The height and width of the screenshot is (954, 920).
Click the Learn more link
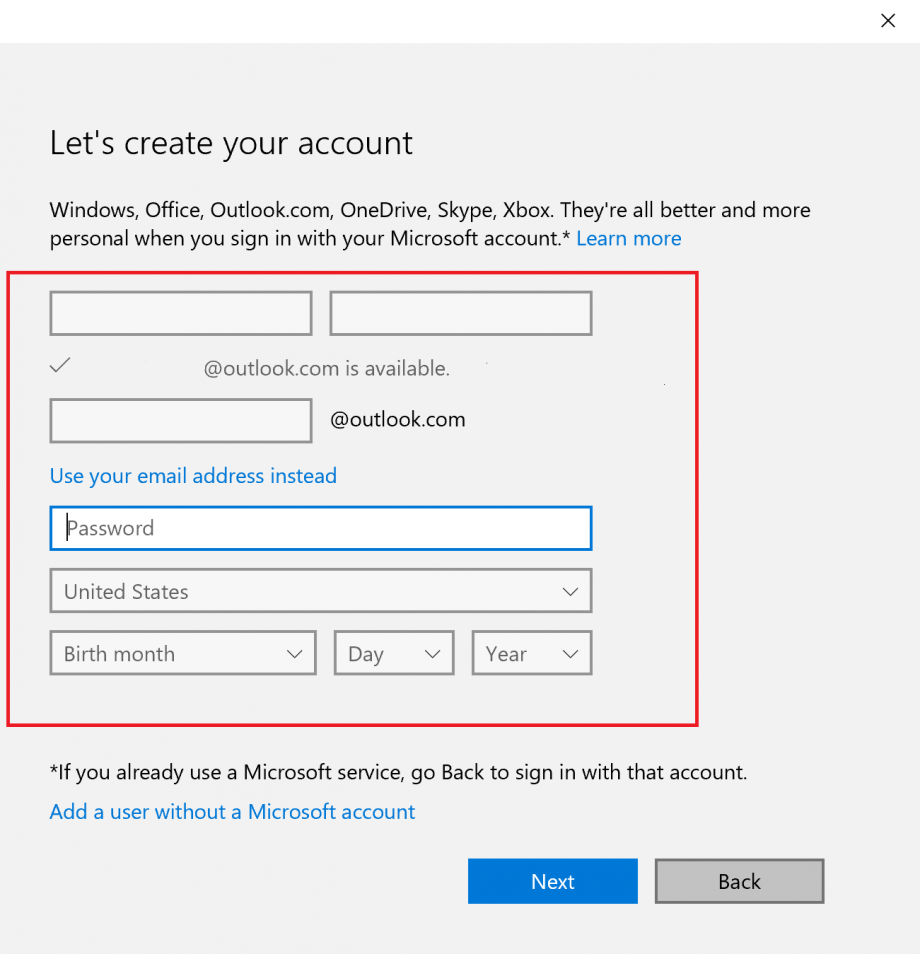pos(628,238)
